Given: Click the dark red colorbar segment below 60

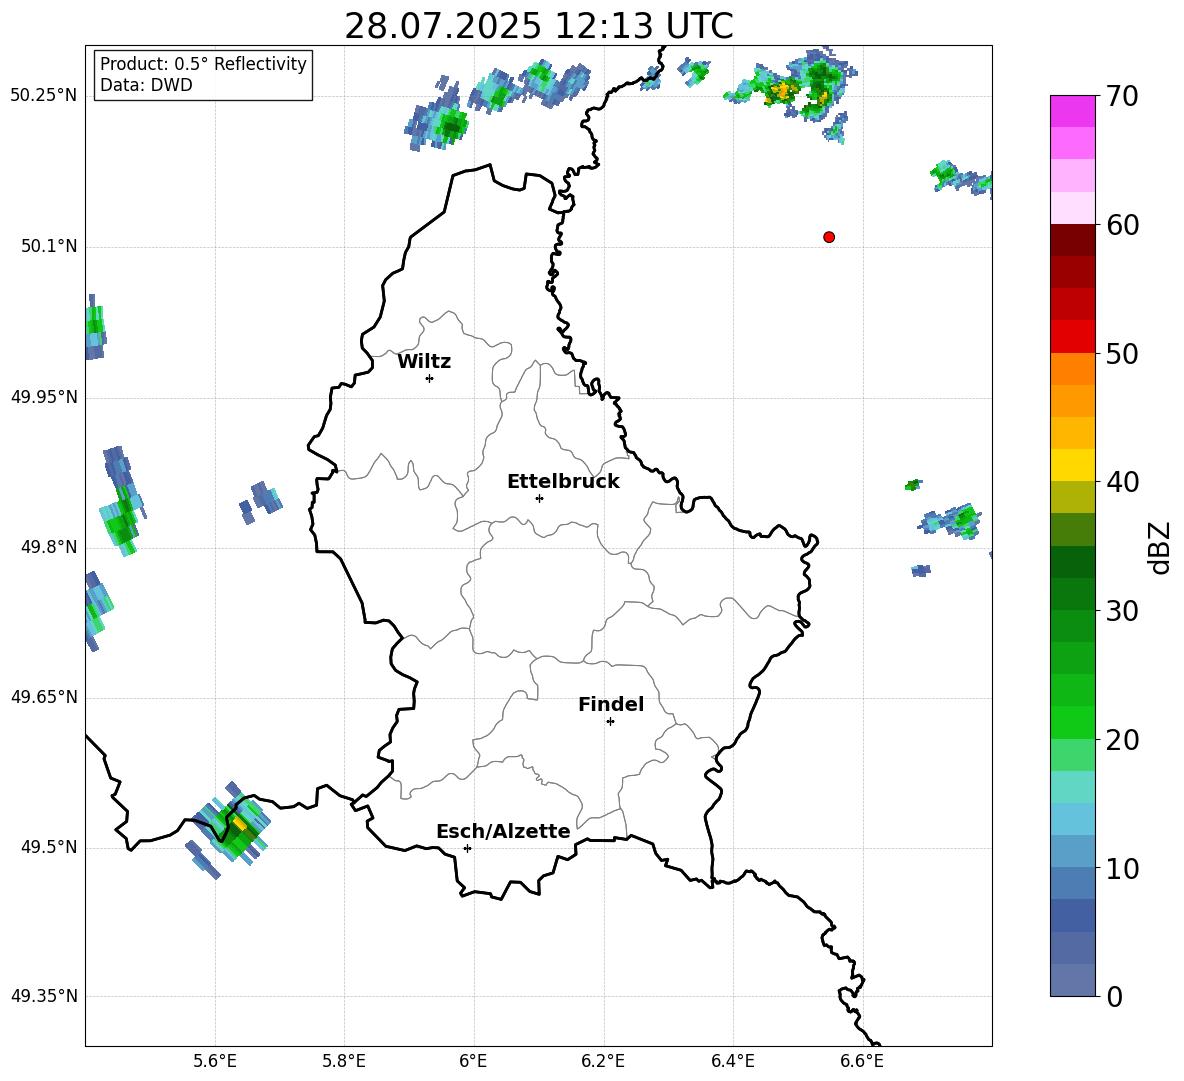Looking at the screenshot, I should [1073, 241].
